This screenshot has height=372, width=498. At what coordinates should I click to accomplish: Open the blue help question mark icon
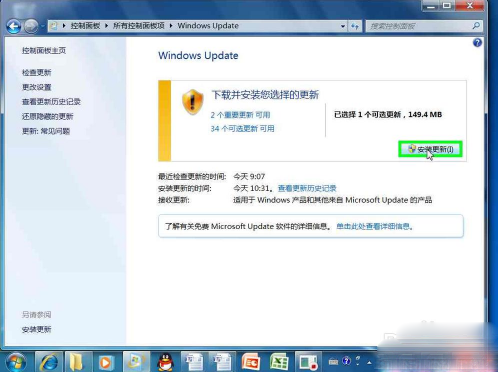coord(477,43)
